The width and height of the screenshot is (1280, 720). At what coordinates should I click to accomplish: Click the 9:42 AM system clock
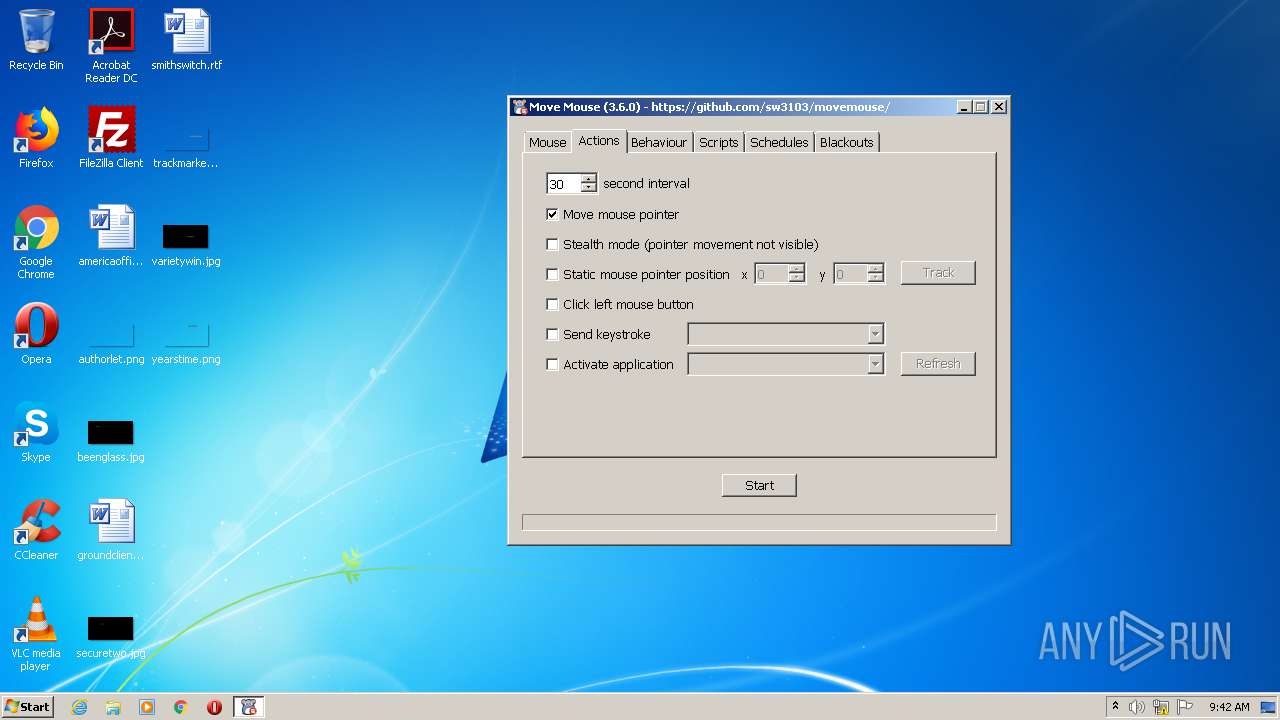[1229, 707]
